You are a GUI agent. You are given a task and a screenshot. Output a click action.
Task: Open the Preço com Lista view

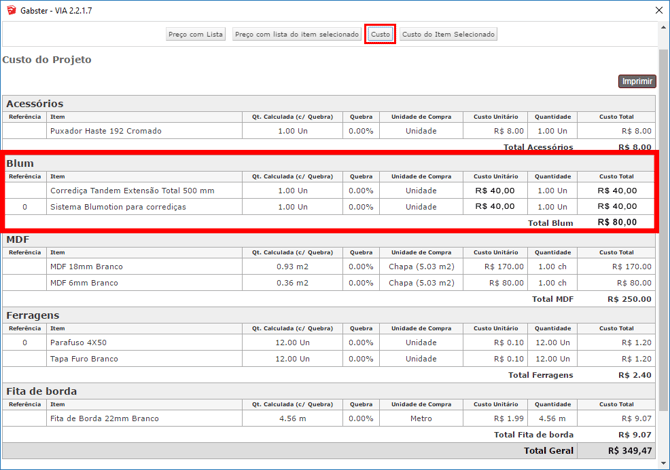point(196,34)
